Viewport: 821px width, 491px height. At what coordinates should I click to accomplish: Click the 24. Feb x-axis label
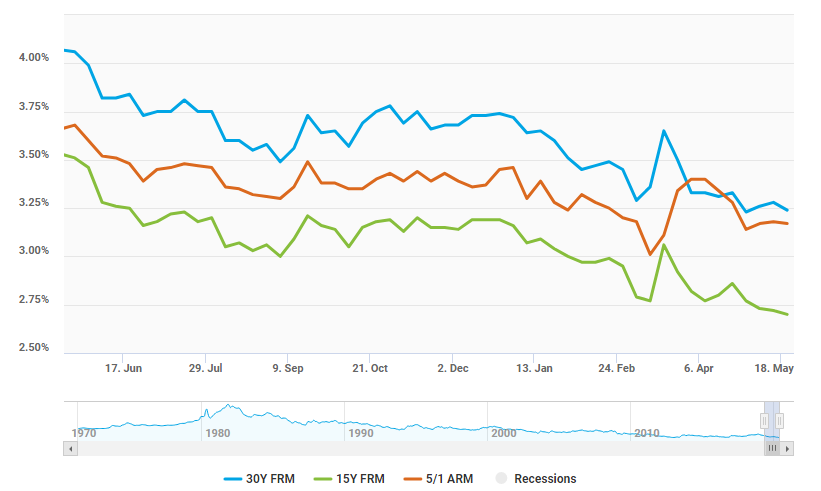tap(616, 368)
